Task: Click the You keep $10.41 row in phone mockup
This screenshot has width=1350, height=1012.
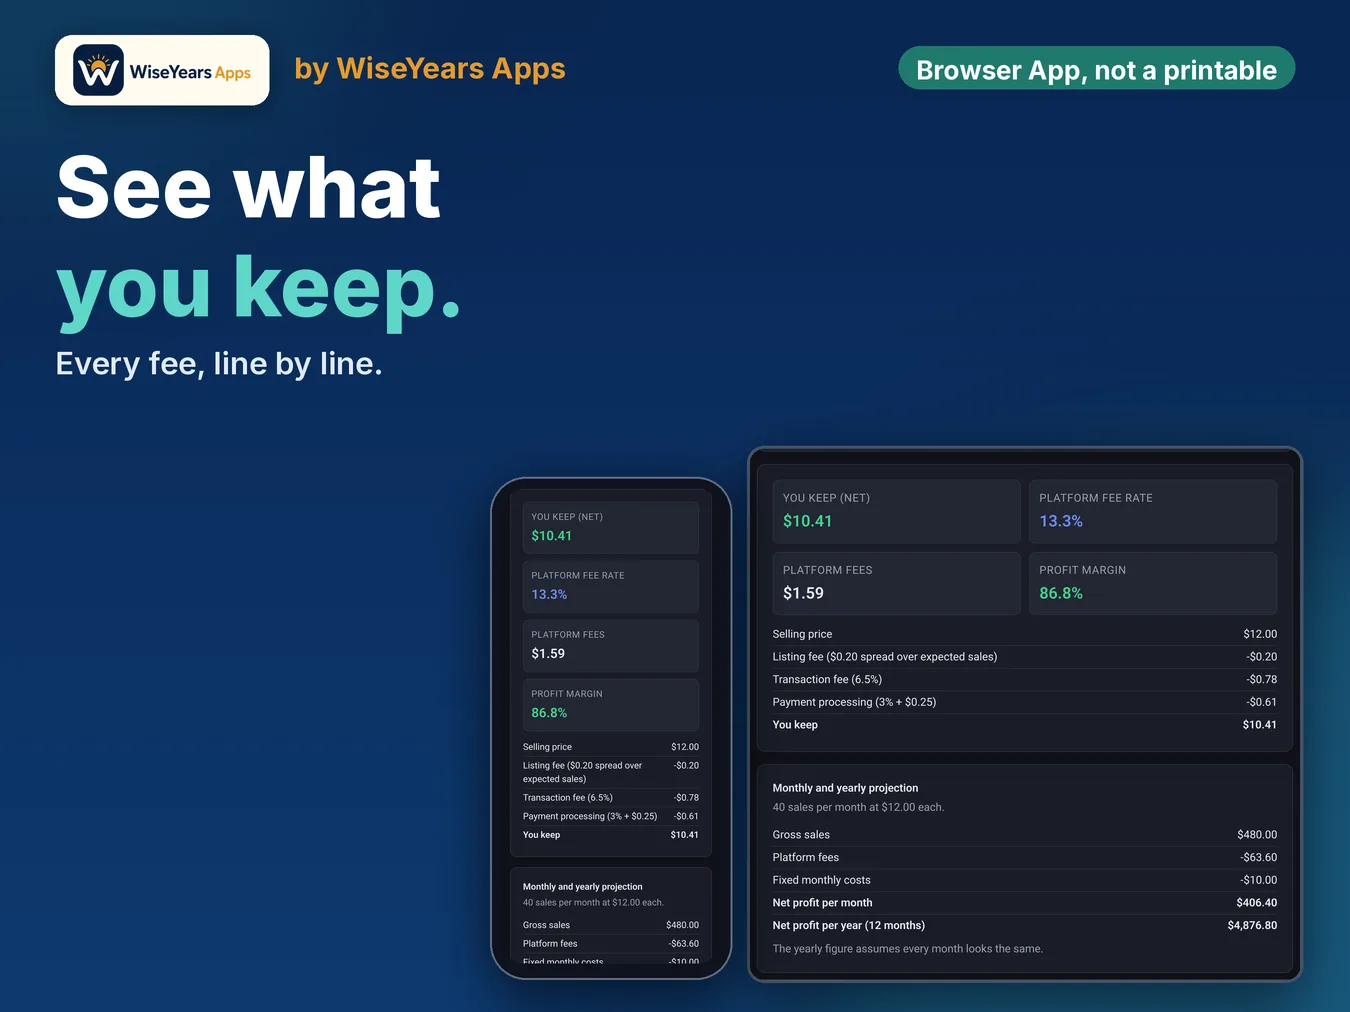Action: coord(610,835)
